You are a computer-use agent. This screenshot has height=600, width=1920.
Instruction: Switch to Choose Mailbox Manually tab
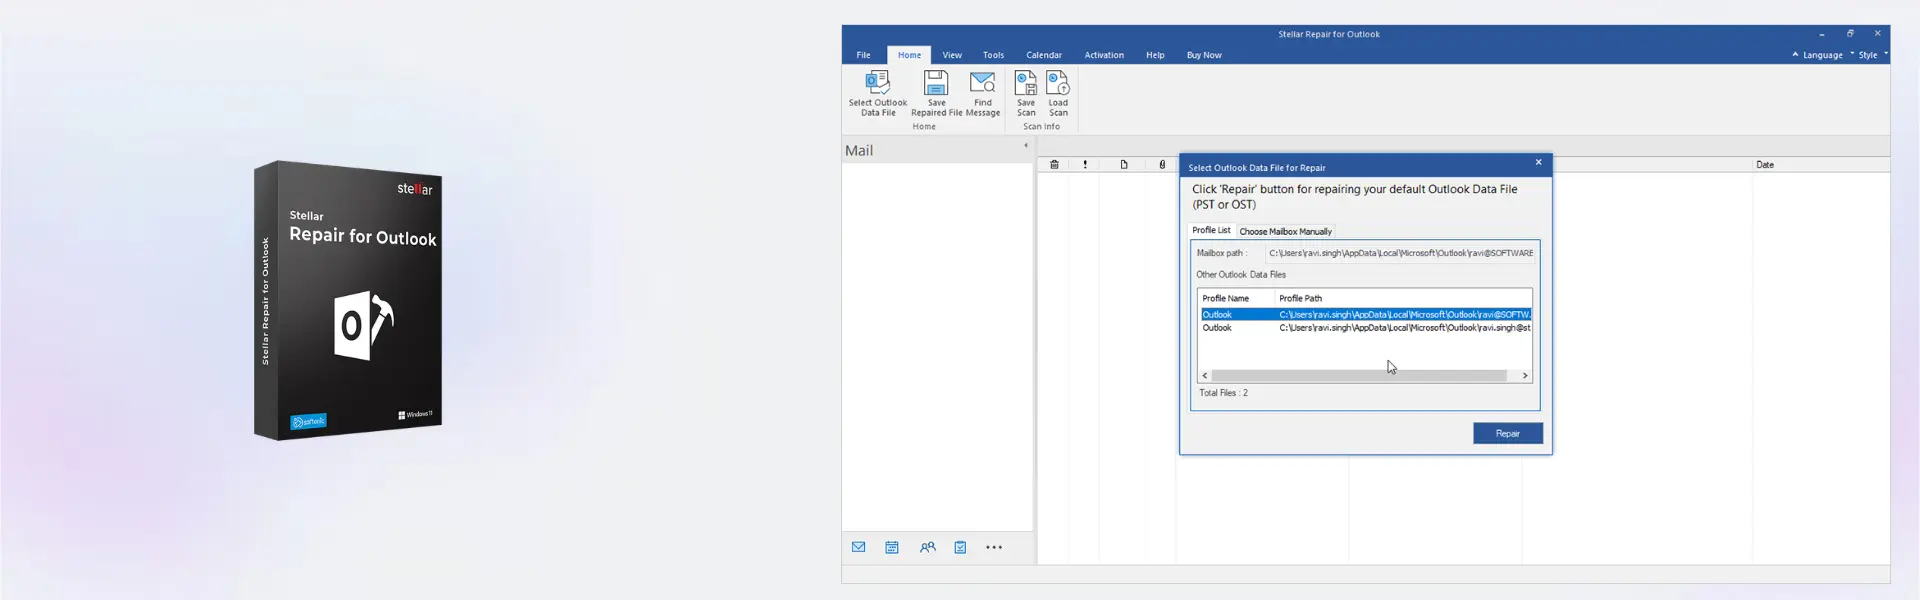click(1285, 231)
